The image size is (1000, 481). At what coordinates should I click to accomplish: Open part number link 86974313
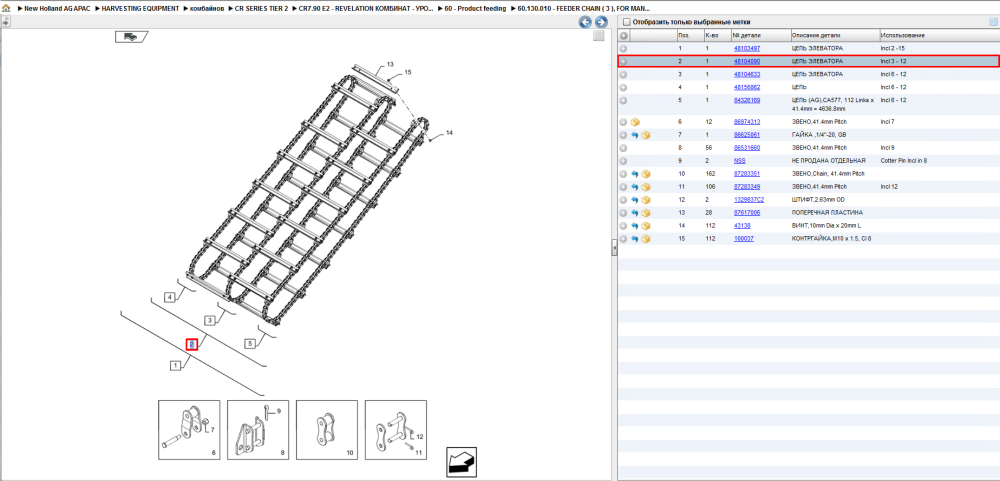[x=747, y=122]
